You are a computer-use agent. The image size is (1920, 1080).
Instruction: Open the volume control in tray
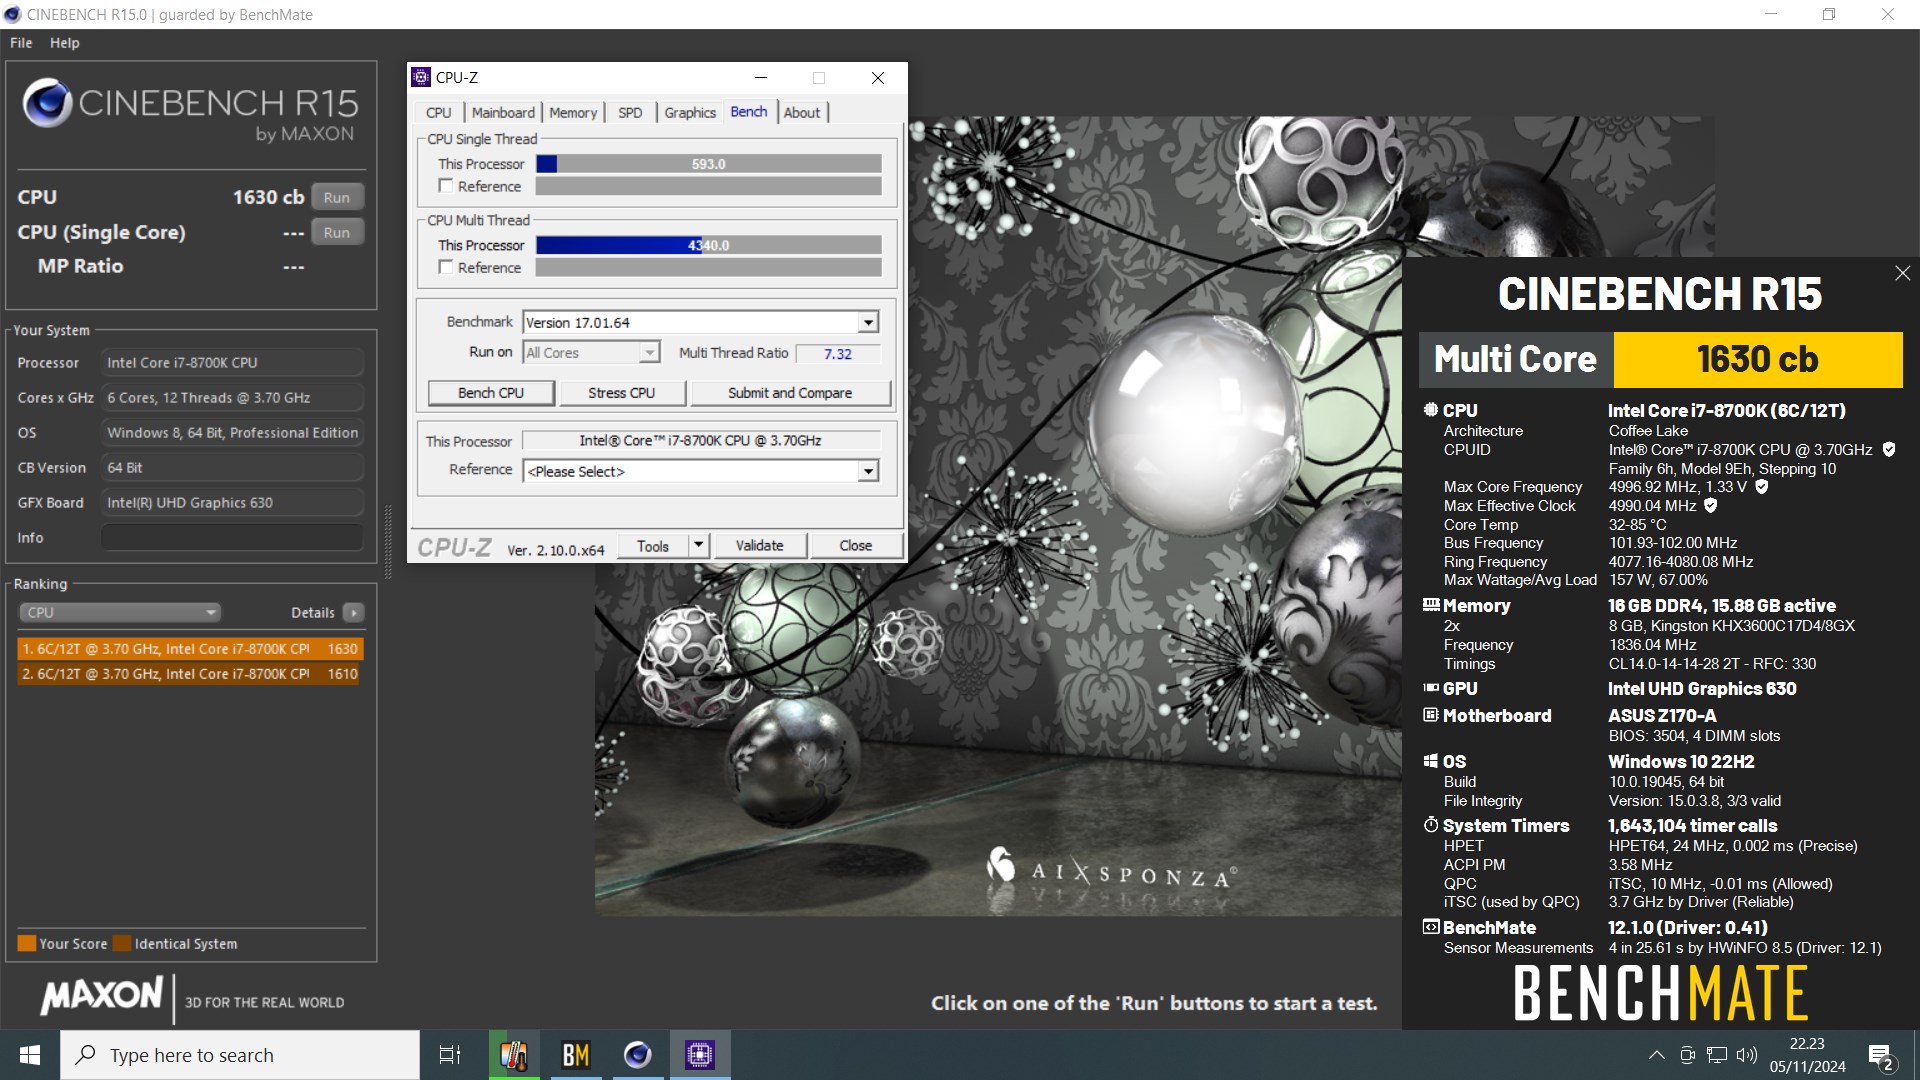click(1747, 1055)
